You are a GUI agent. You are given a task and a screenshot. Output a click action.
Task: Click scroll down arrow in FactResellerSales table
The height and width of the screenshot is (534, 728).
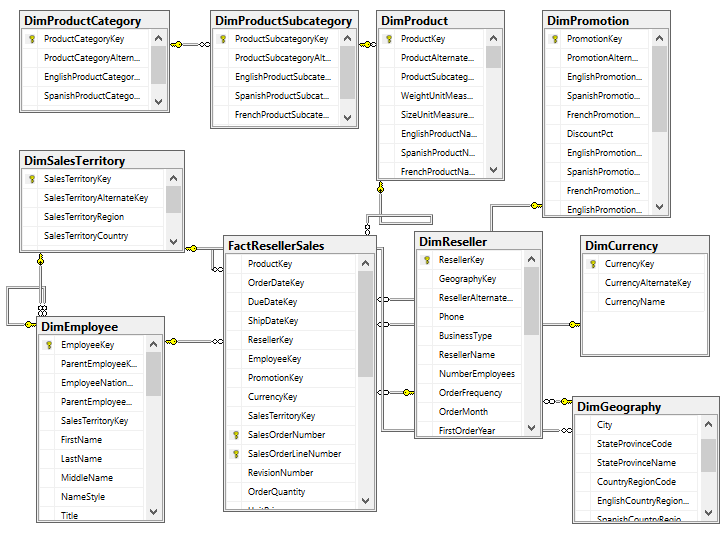point(365,501)
